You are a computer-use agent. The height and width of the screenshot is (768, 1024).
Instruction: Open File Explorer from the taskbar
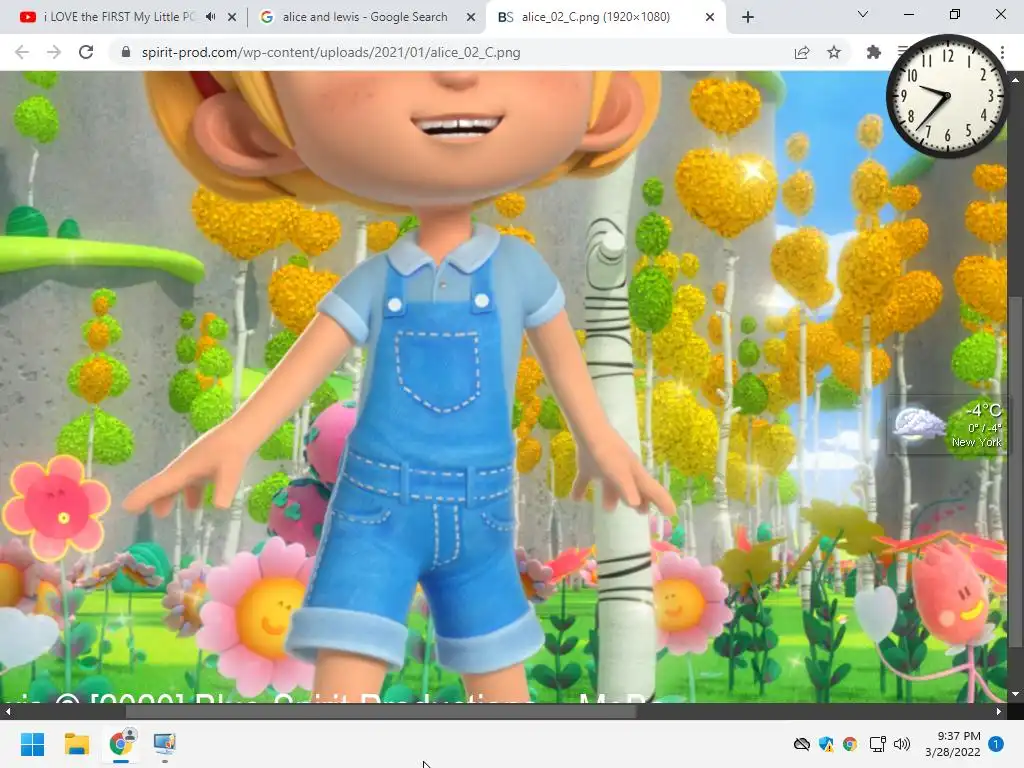coord(76,744)
